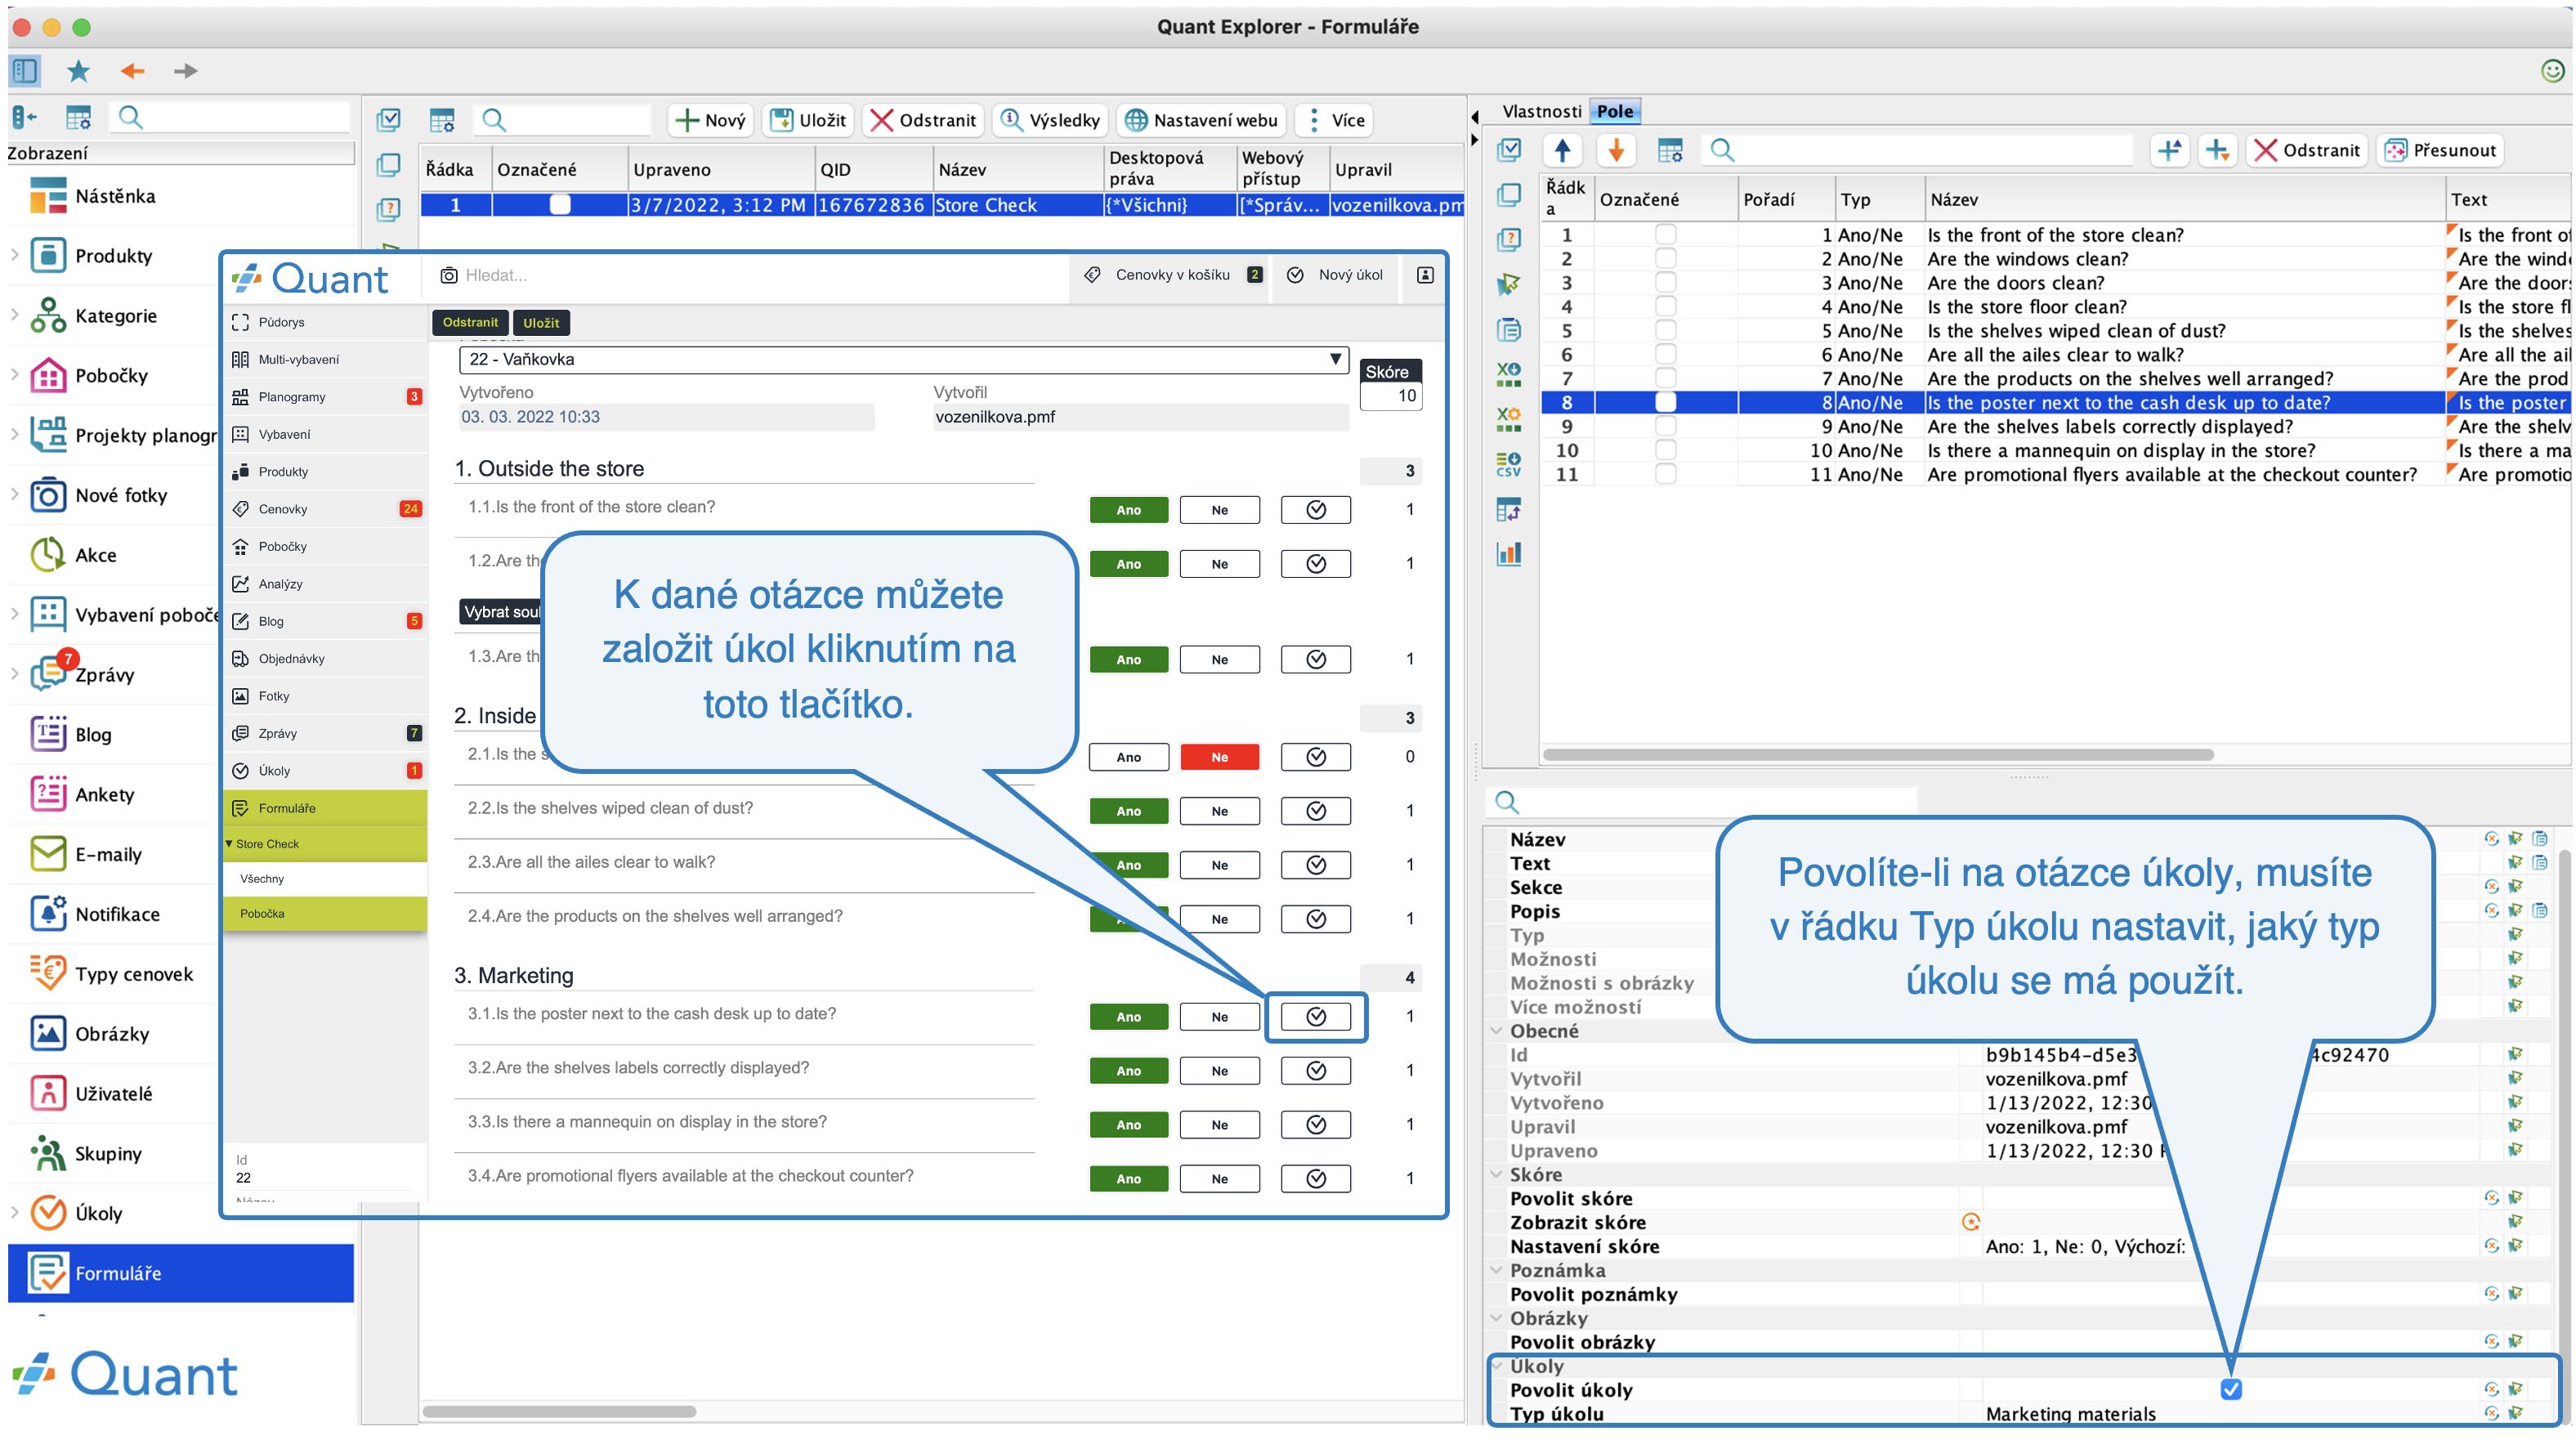Open Půdorys in the web menu
The height and width of the screenshot is (1440, 2576).
325,322
